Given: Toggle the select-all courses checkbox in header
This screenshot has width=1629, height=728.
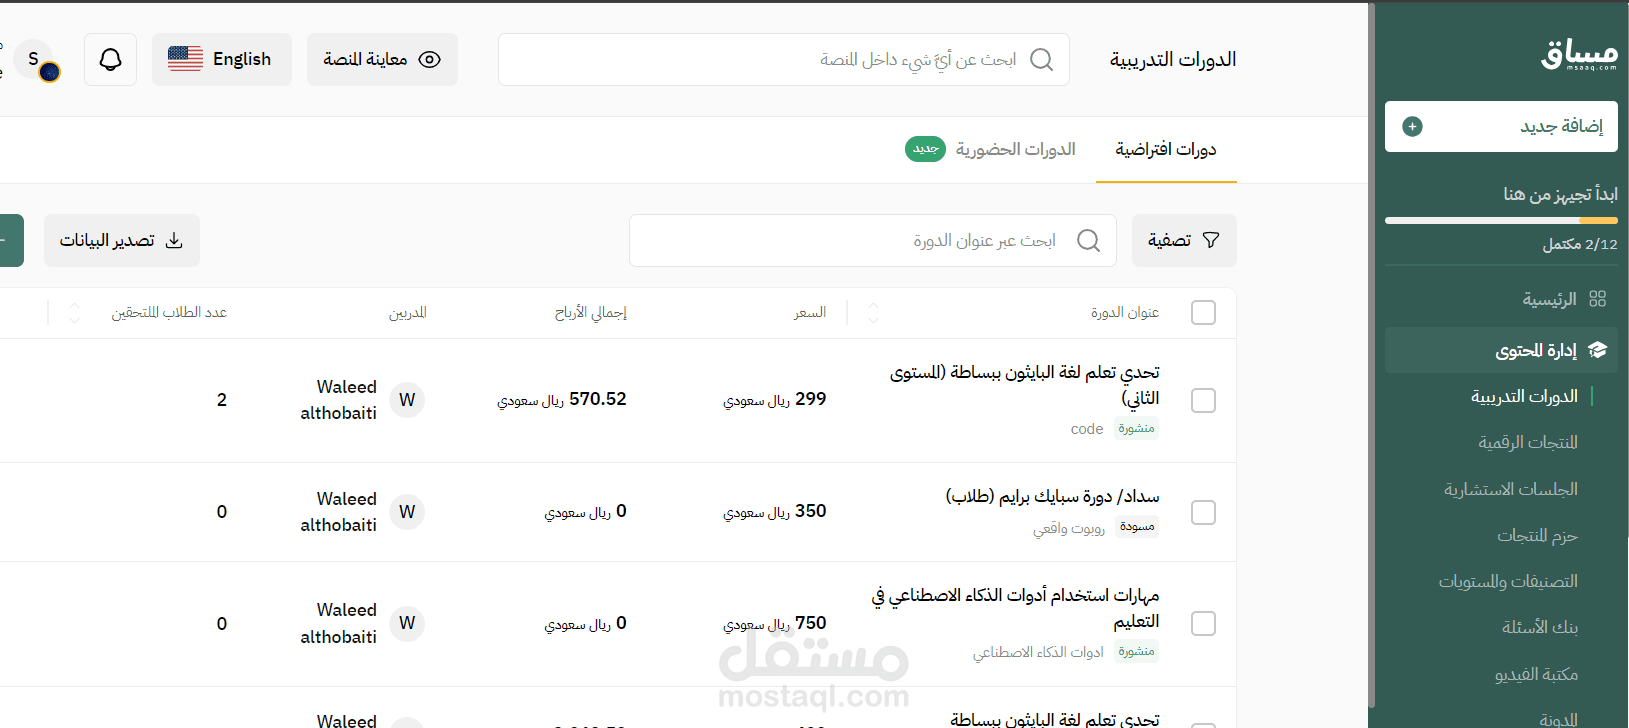Looking at the screenshot, I should click(x=1203, y=313).
